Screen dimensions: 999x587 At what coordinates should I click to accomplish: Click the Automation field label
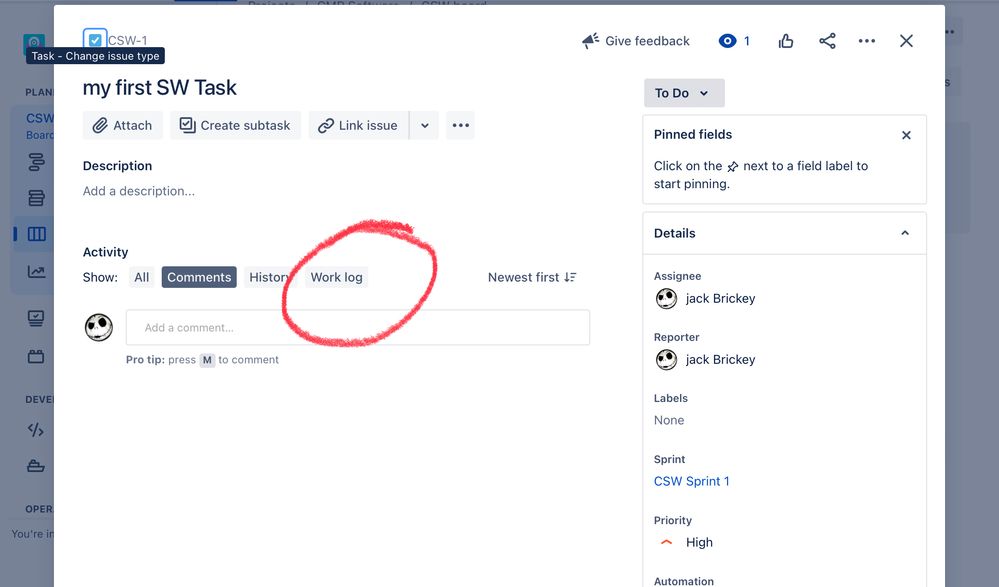coord(684,581)
